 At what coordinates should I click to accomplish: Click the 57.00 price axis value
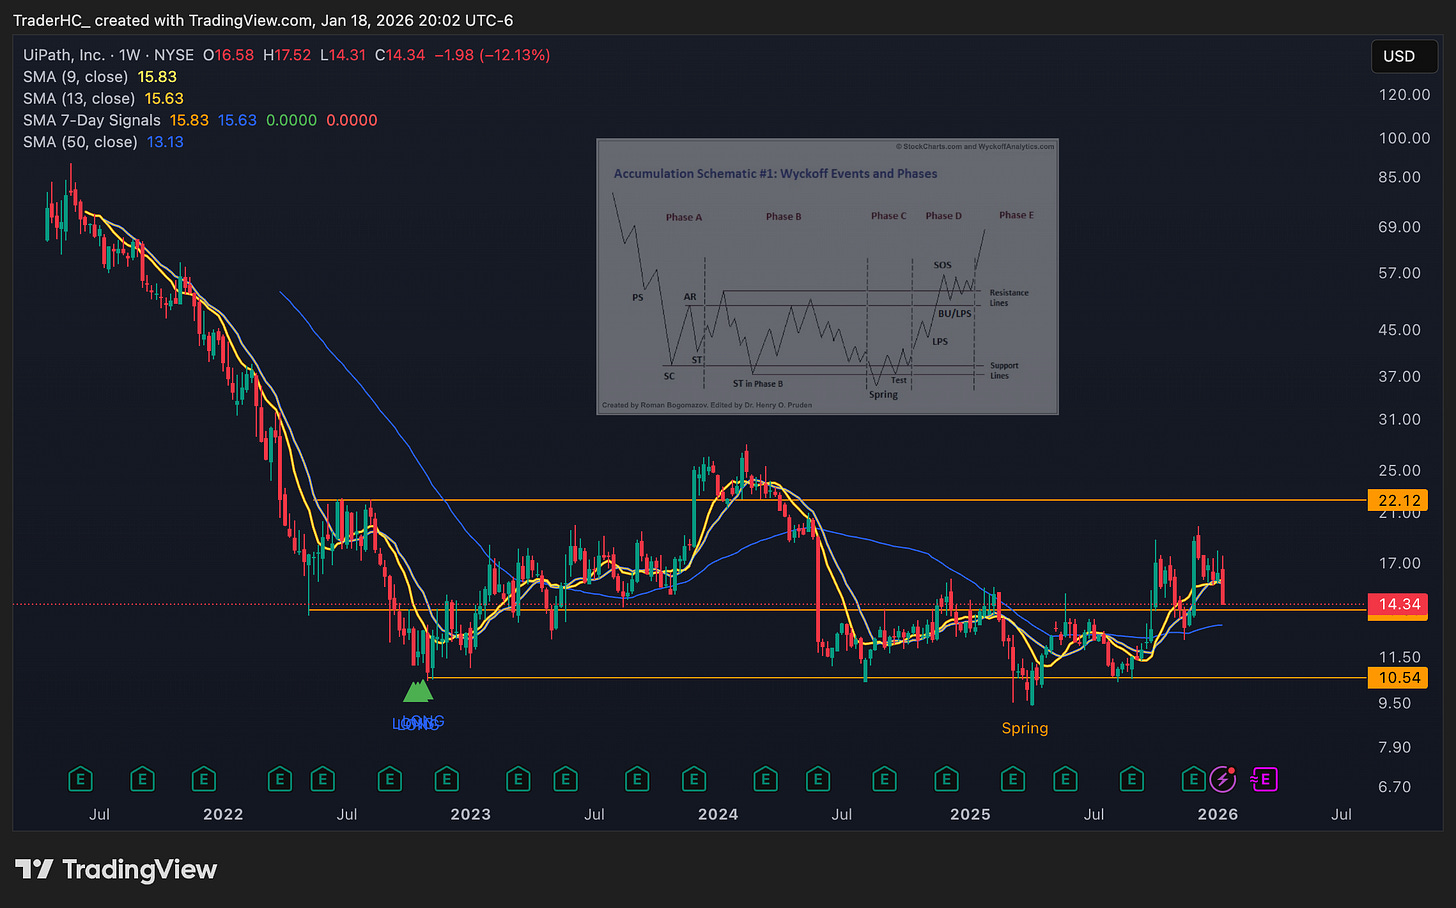(1399, 273)
